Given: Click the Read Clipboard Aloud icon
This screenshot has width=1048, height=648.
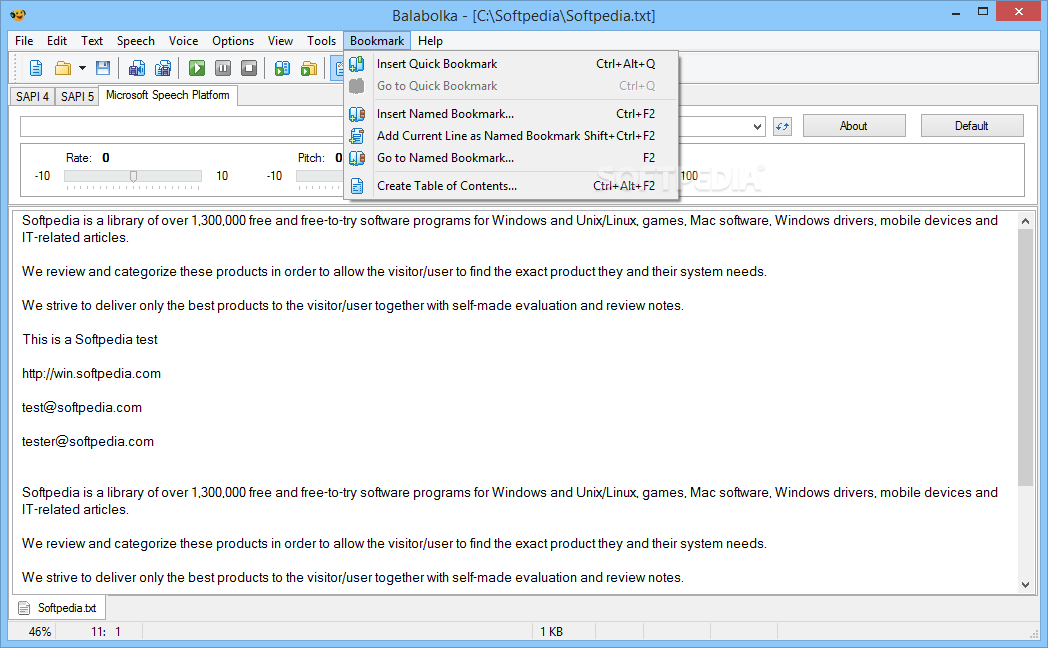Looking at the screenshot, I should click(282, 68).
